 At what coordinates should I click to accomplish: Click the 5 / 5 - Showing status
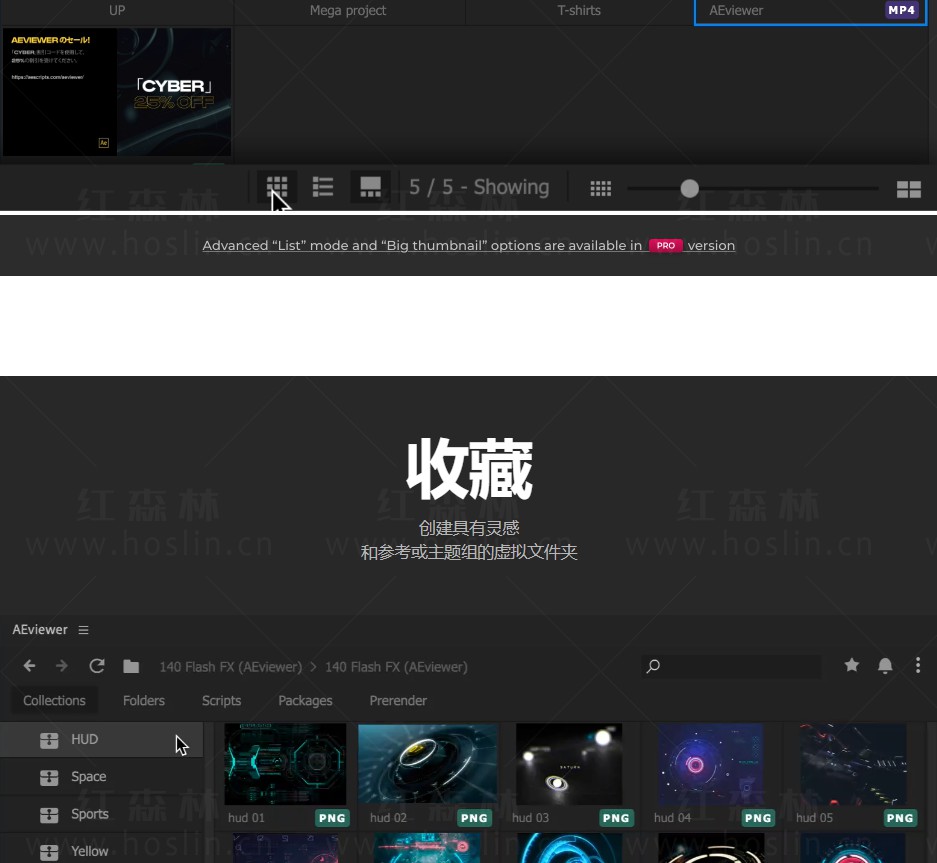[479, 187]
